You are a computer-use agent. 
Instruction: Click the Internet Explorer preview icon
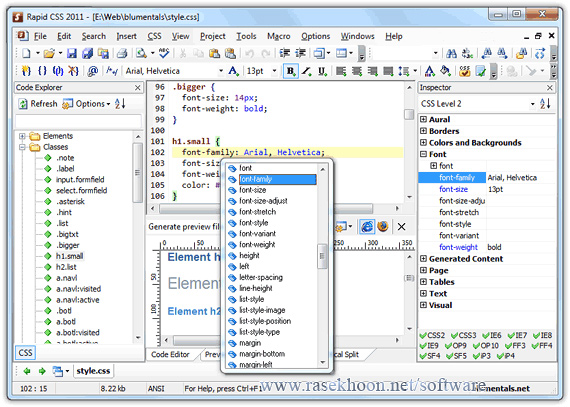pyautogui.click(x=367, y=227)
